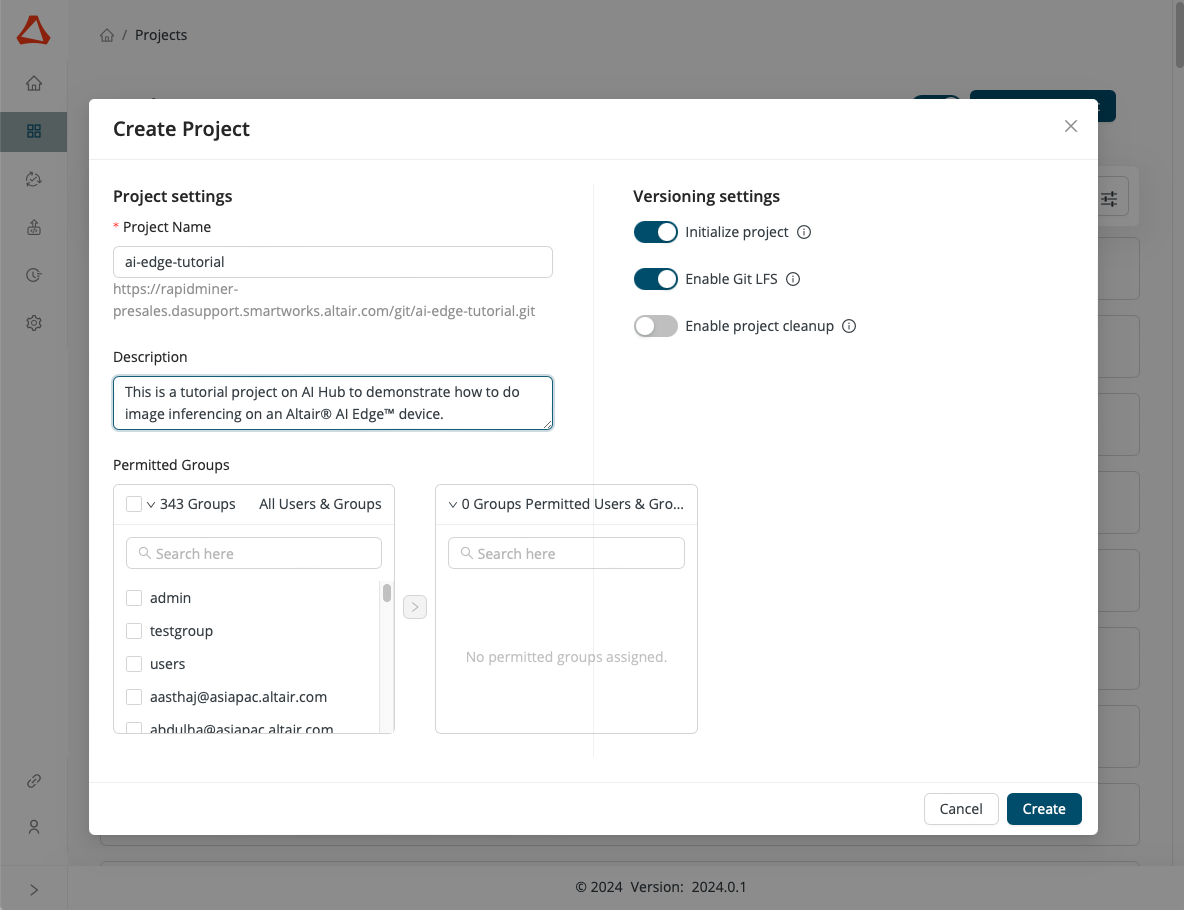The image size is (1184, 910).
Task: Click the Altair logo icon
Action: point(33,32)
